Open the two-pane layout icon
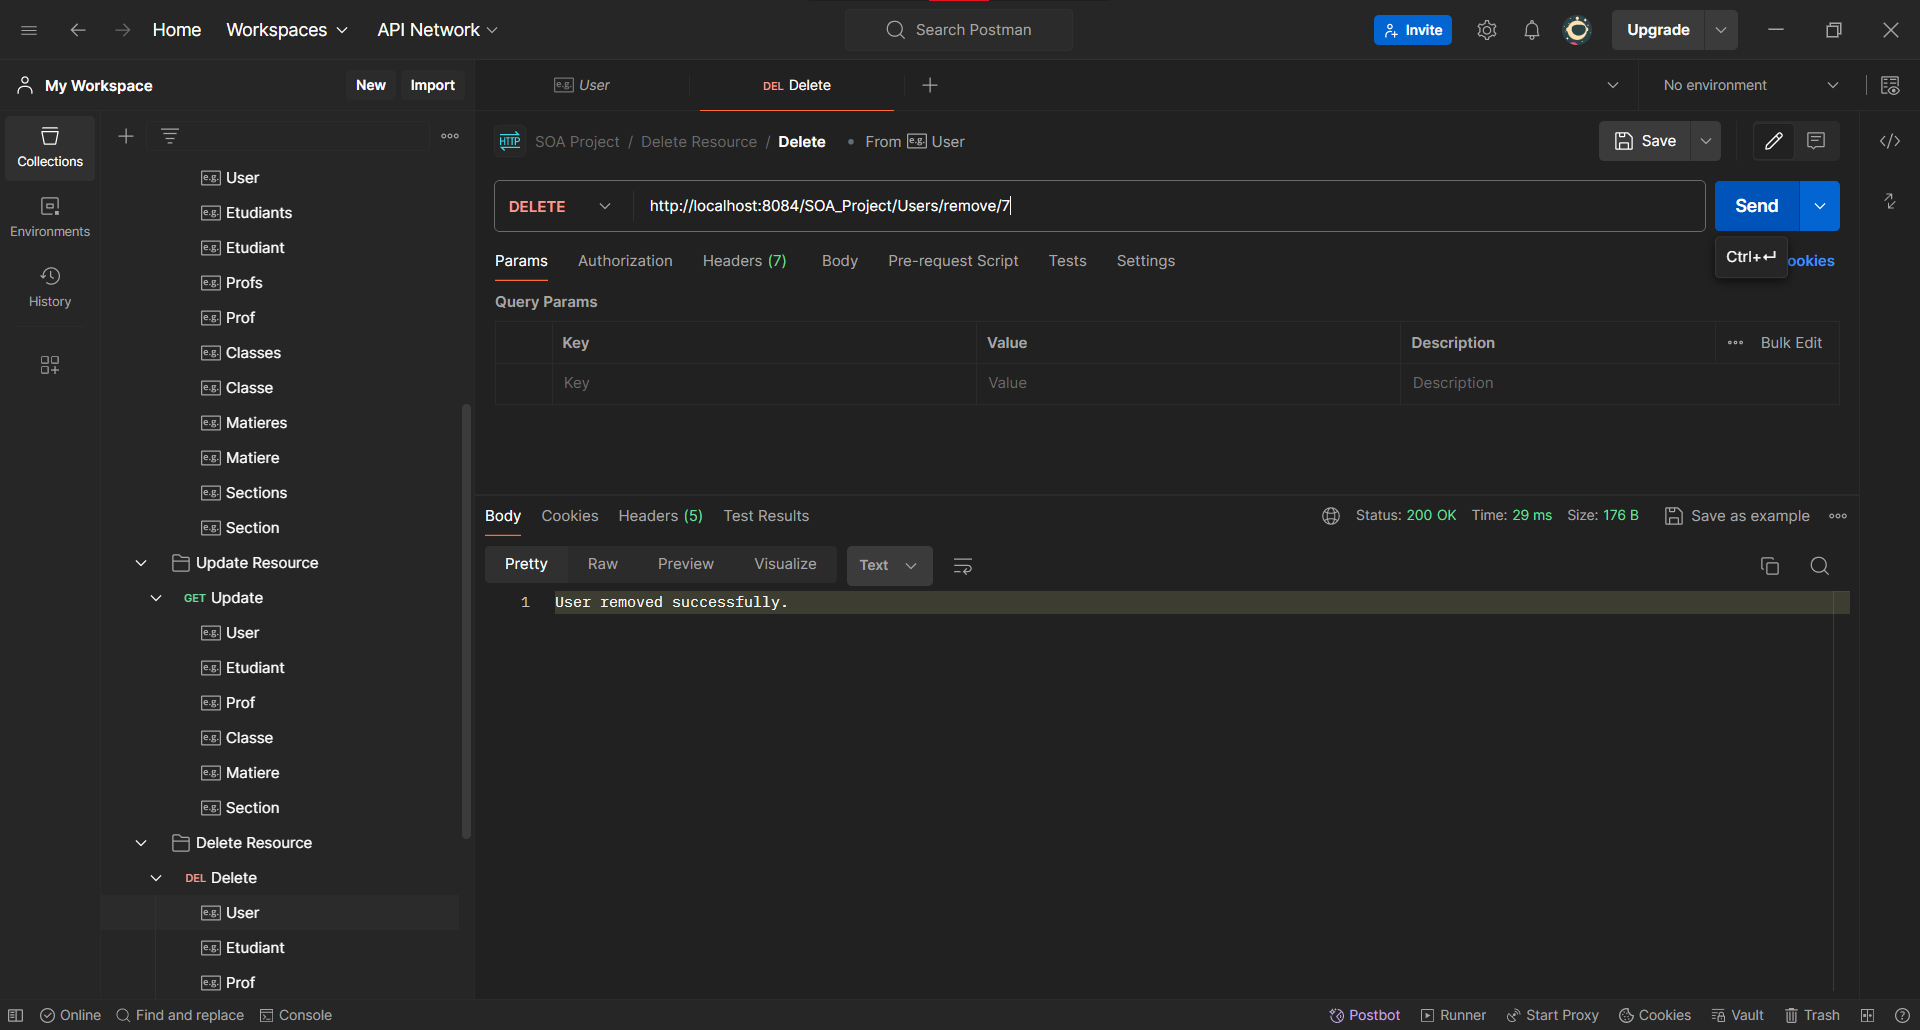Viewport: 1920px width, 1030px height. 1867,1015
